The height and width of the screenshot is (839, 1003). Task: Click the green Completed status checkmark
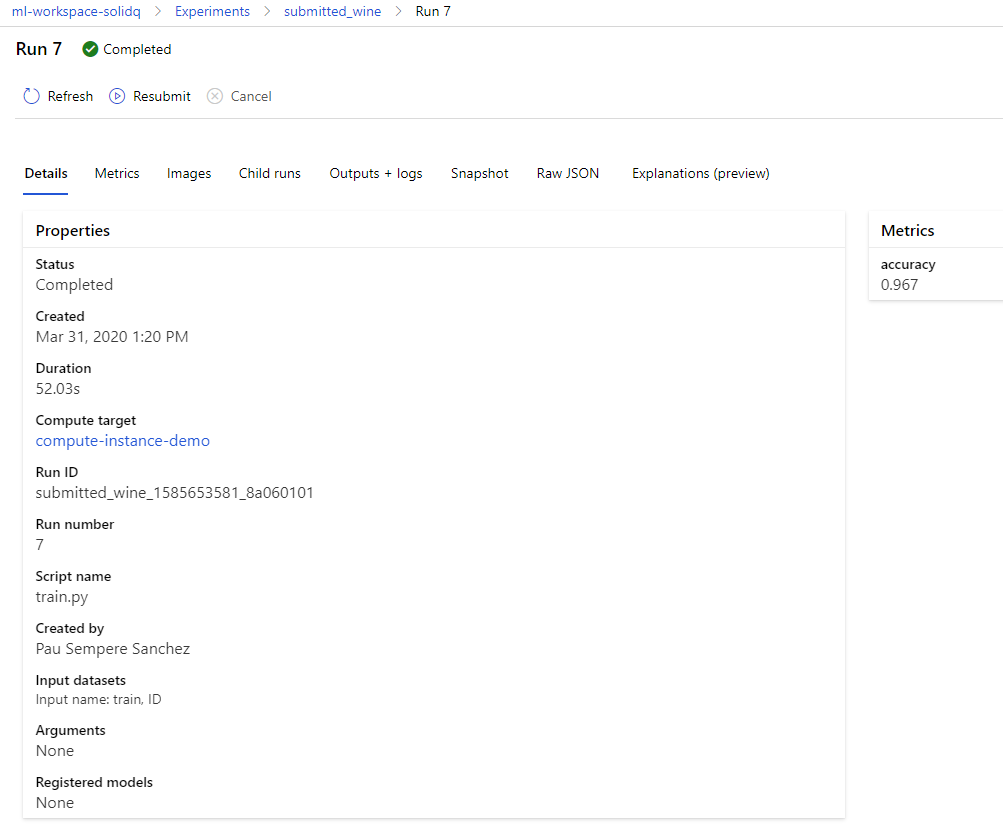(x=89, y=48)
